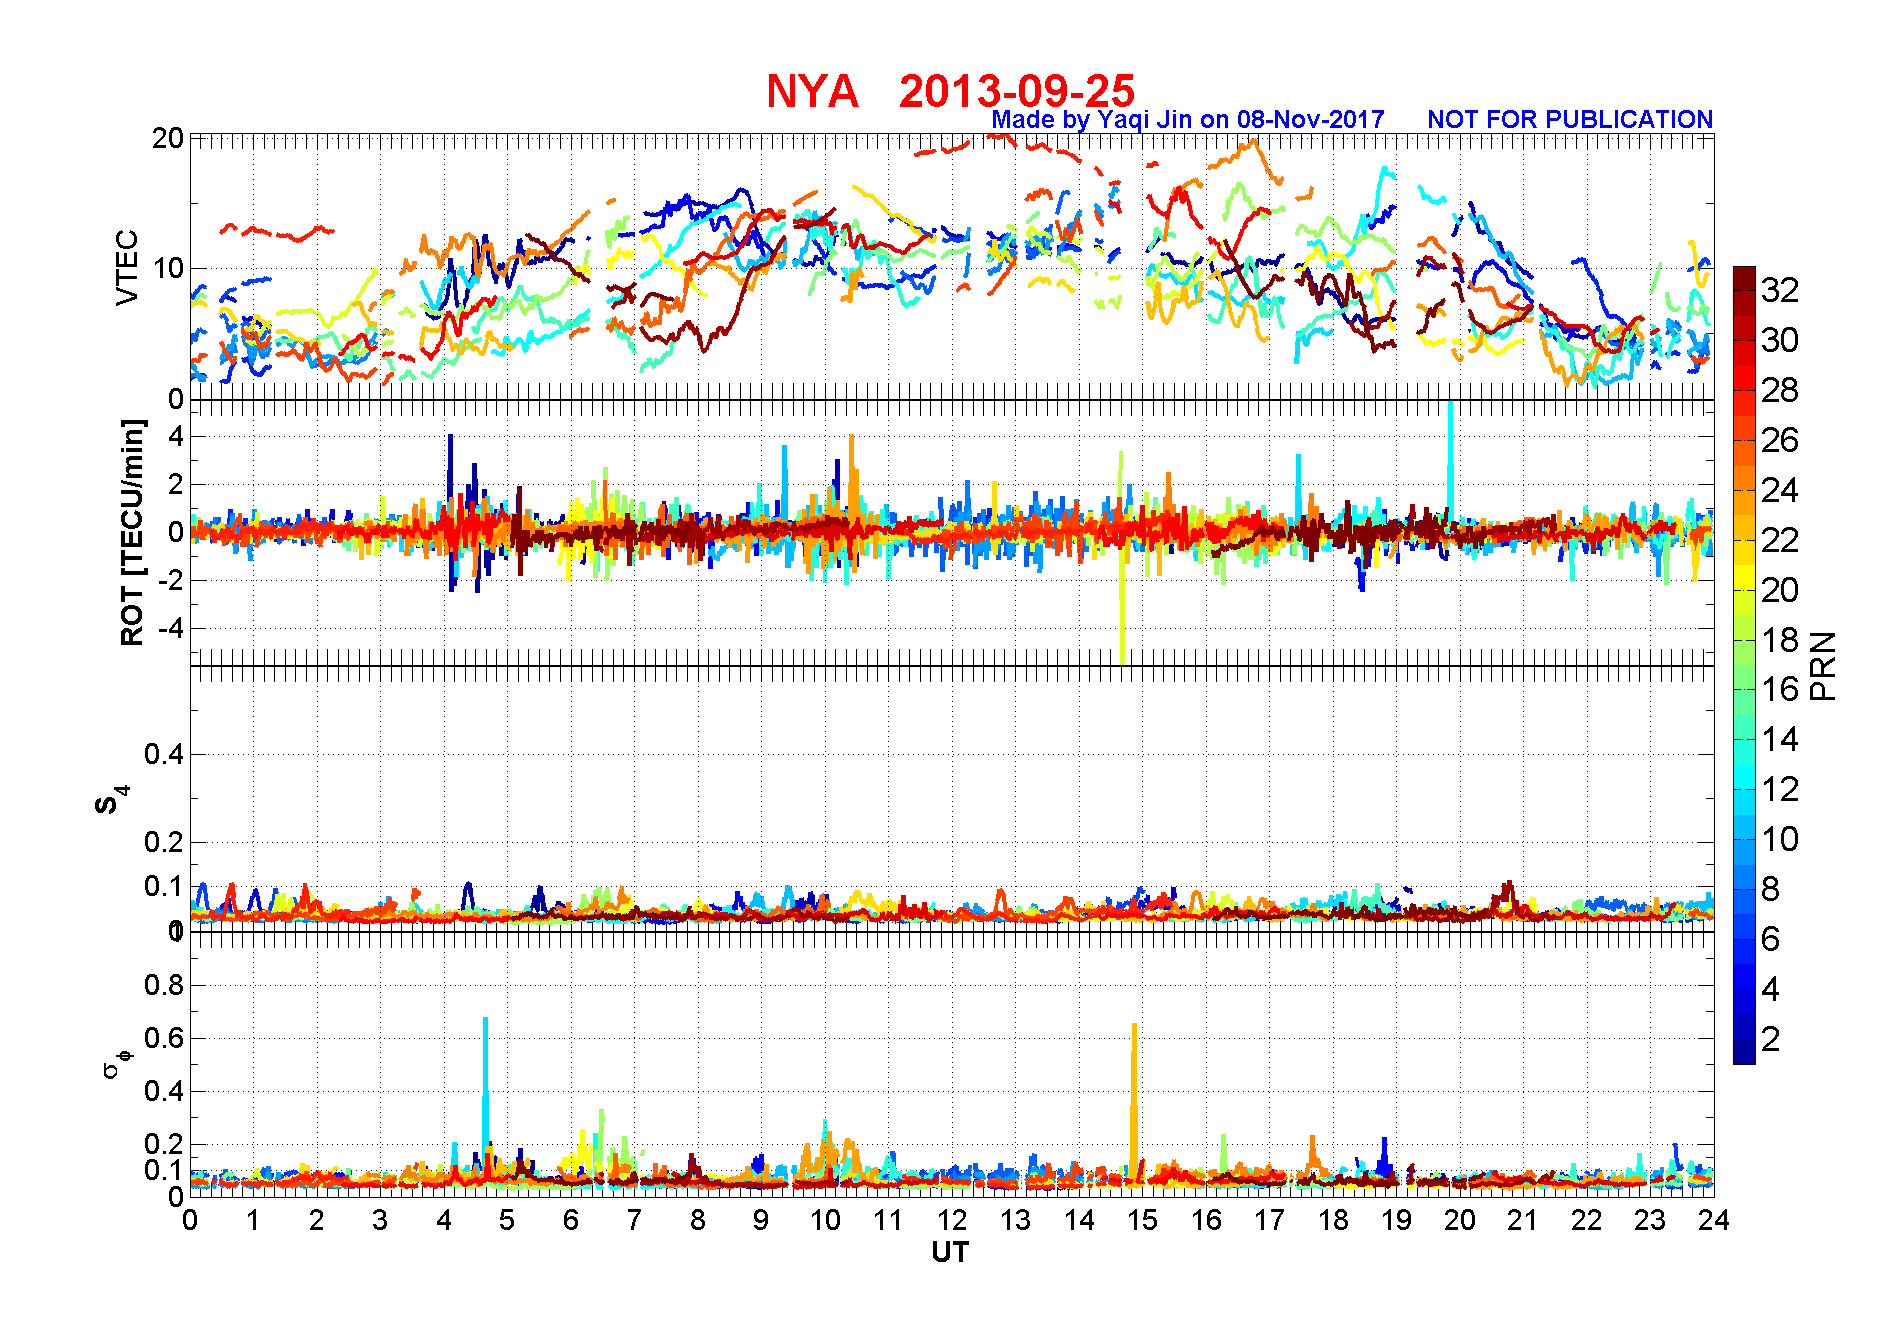Select UT axis tick label "13"
Image resolution: width=1904 pixels, height=1330 pixels.
click(1015, 1220)
